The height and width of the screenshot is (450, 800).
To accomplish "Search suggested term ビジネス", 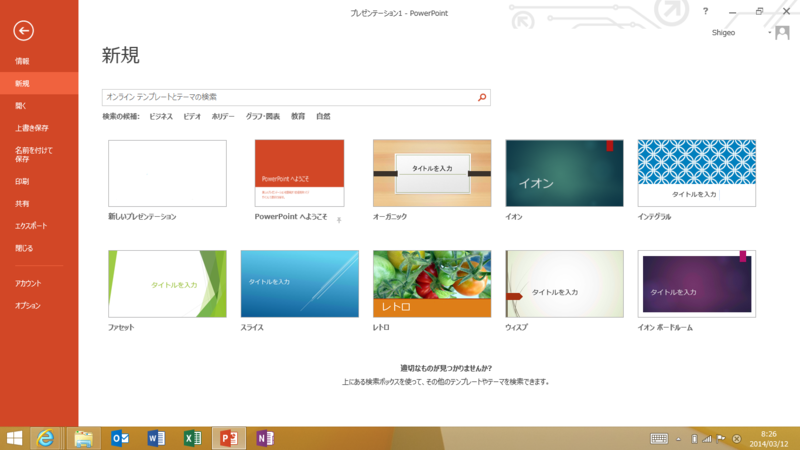I will tap(161, 116).
